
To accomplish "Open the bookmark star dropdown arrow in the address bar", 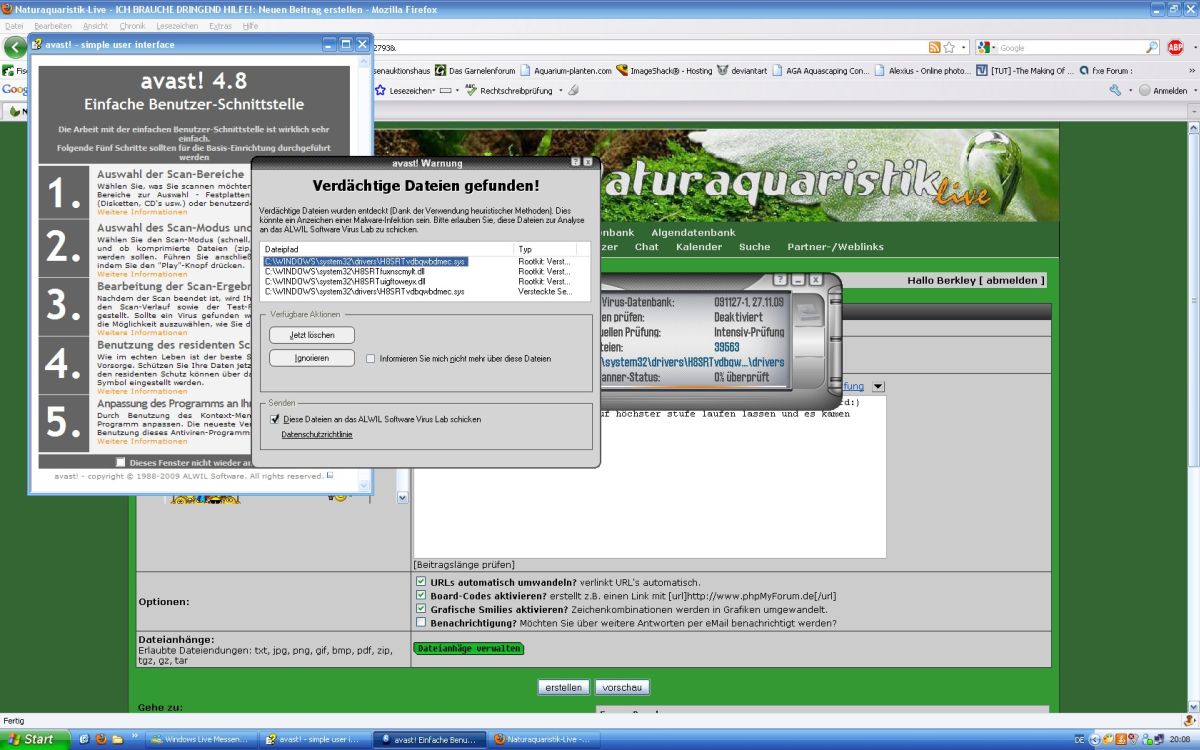I will [964, 47].
